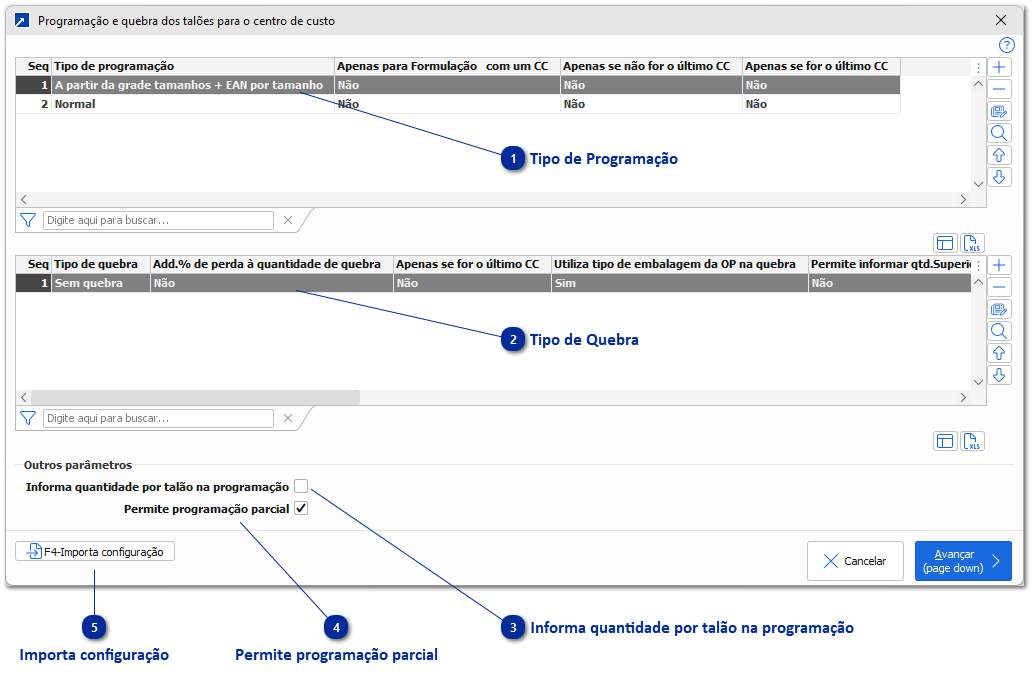Sort by the Tipo de quebra column header
Screen dimensions: 1033x681
pyautogui.click(x=100, y=264)
